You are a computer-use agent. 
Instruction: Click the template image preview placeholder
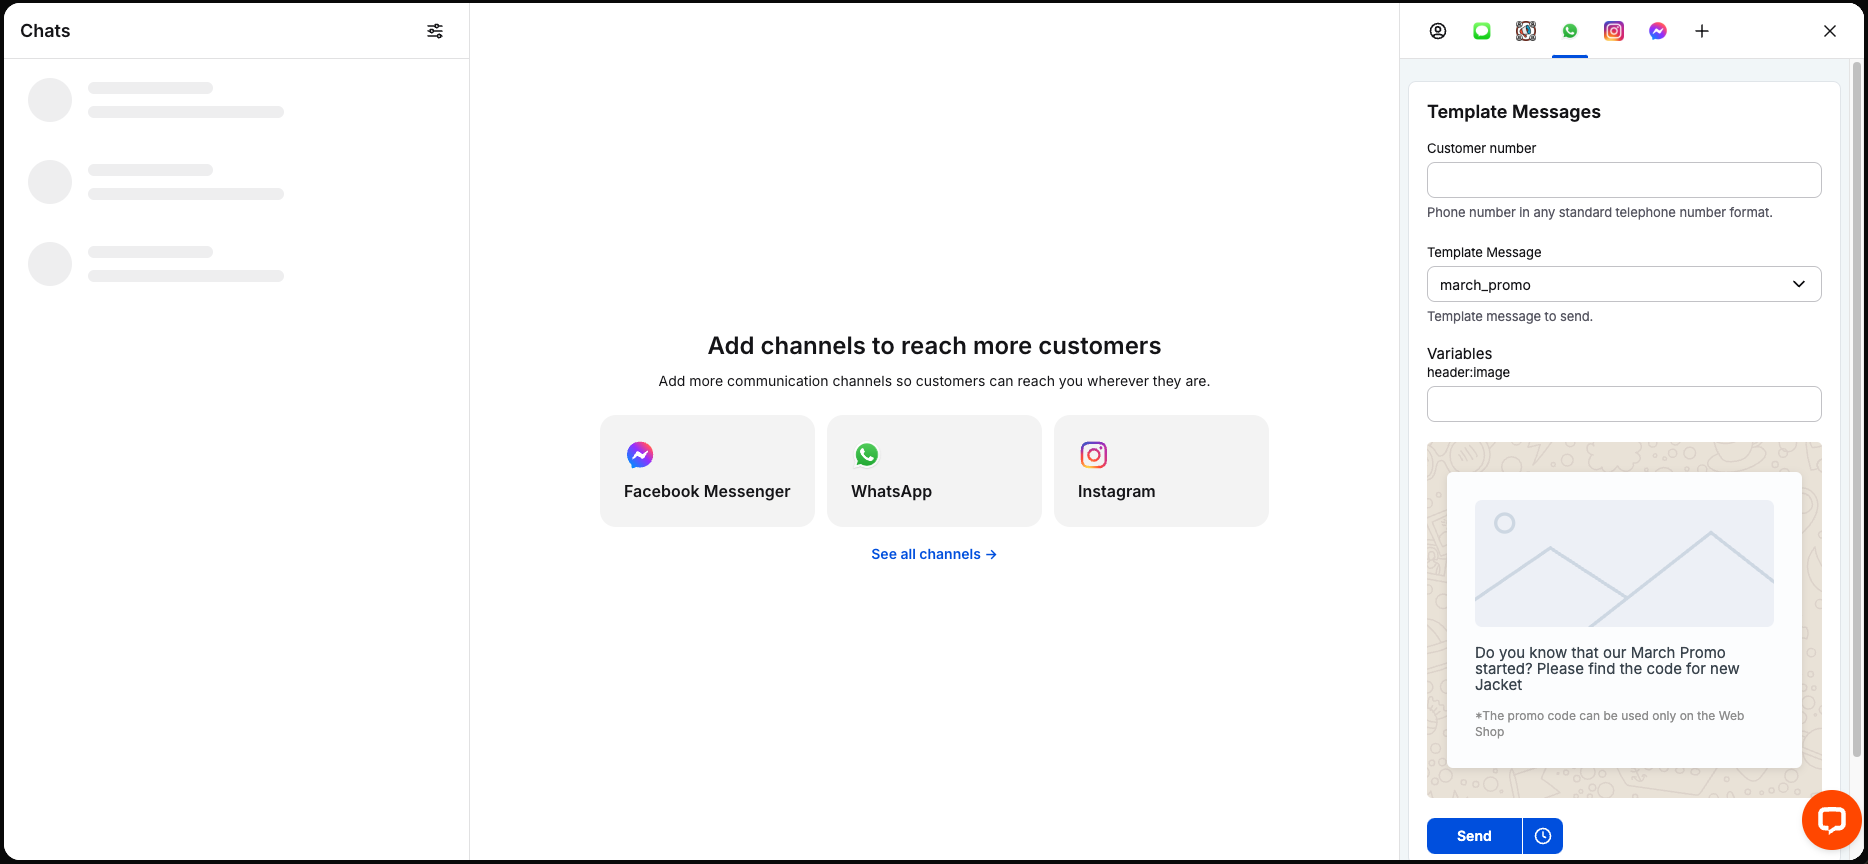click(x=1623, y=564)
